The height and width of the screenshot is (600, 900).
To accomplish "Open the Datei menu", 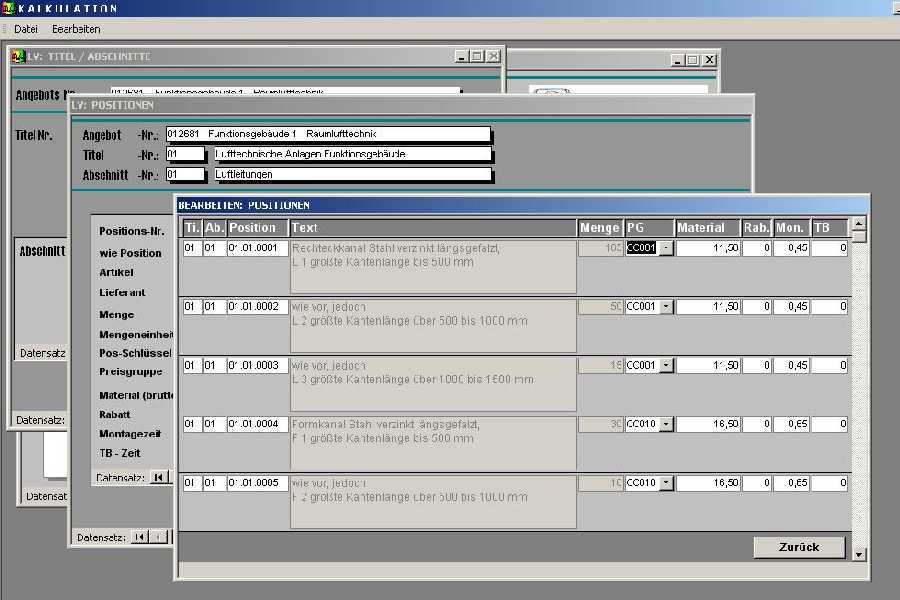I will [x=26, y=29].
